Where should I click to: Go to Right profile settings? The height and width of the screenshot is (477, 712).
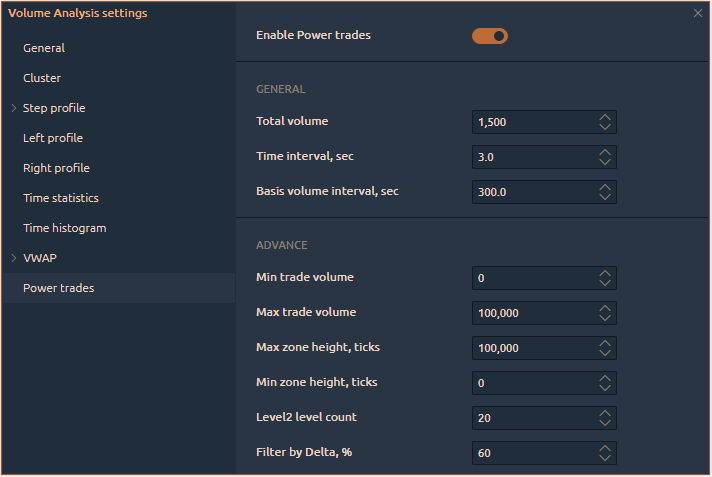click(56, 168)
